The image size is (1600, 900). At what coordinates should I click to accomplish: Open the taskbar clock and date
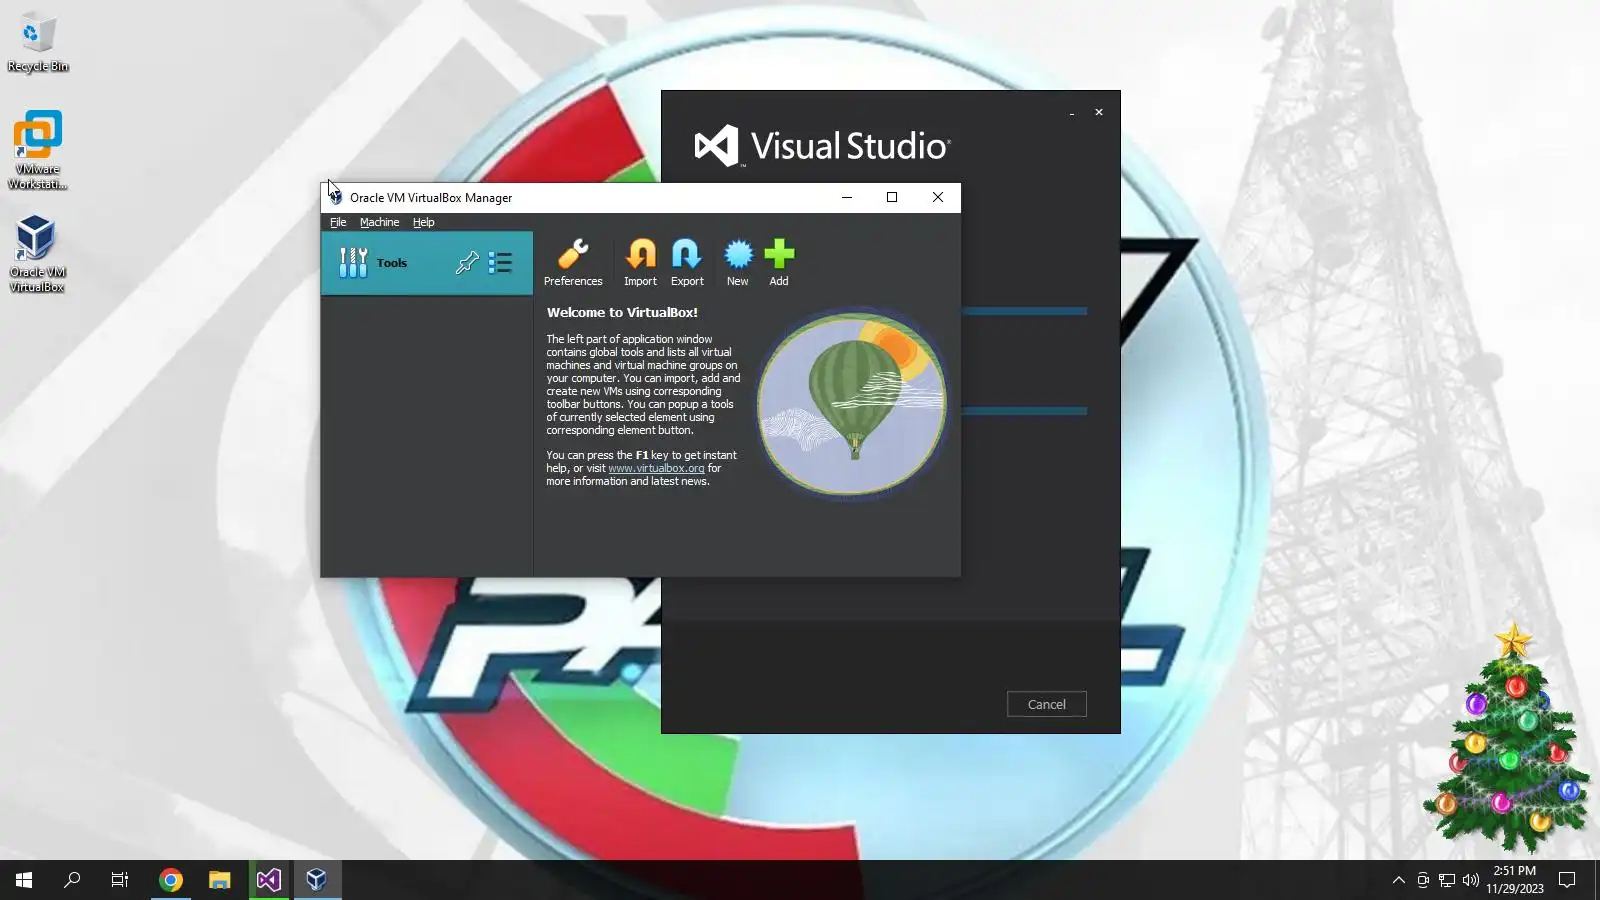(1515, 880)
